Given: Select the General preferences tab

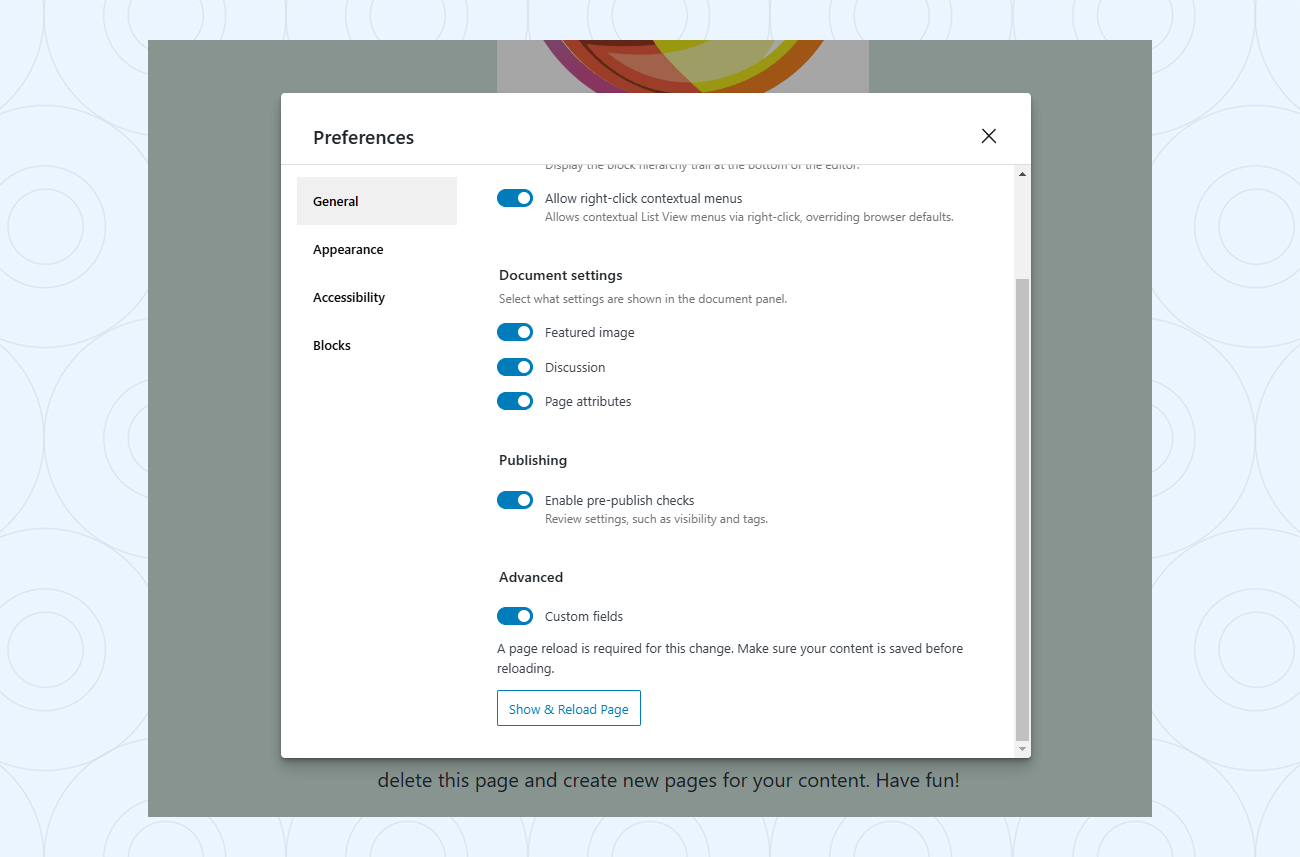Looking at the screenshot, I should point(377,201).
